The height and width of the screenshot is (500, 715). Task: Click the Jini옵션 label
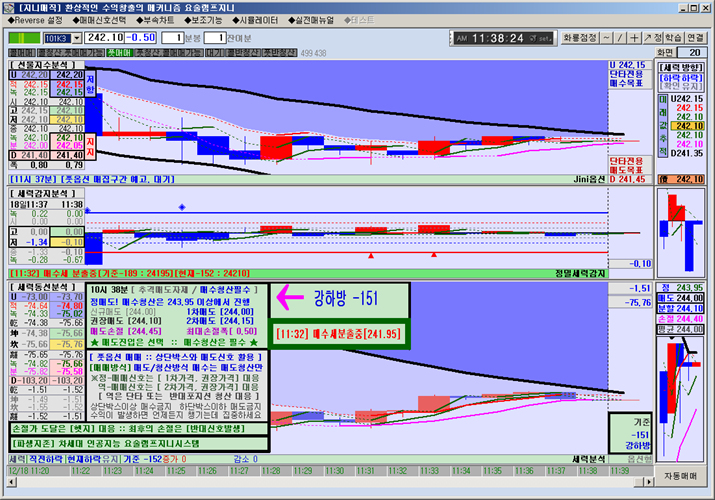click(589, 180)
